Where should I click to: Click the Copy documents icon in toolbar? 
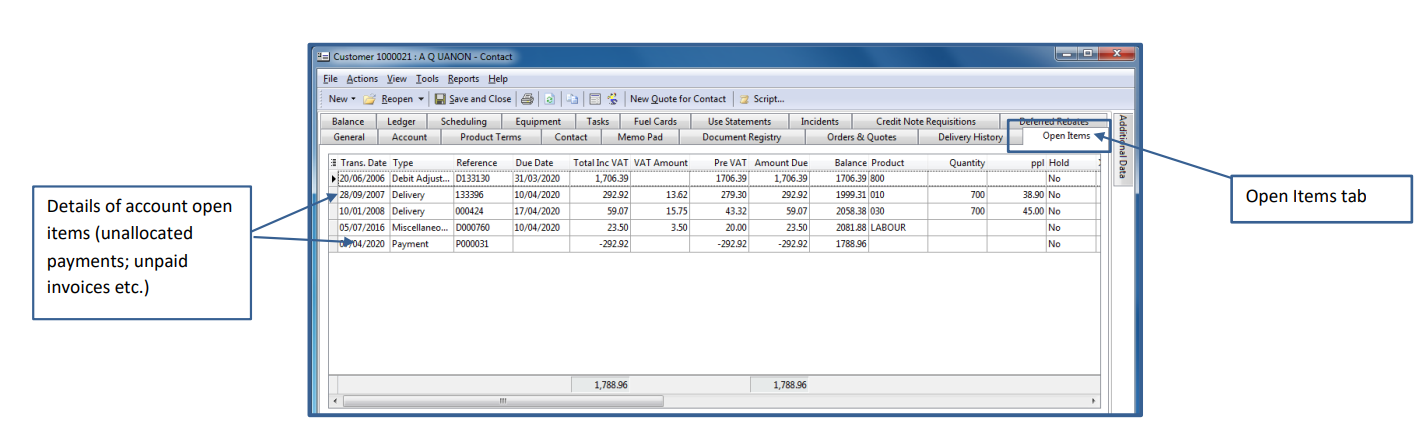(x=572, y=99)
